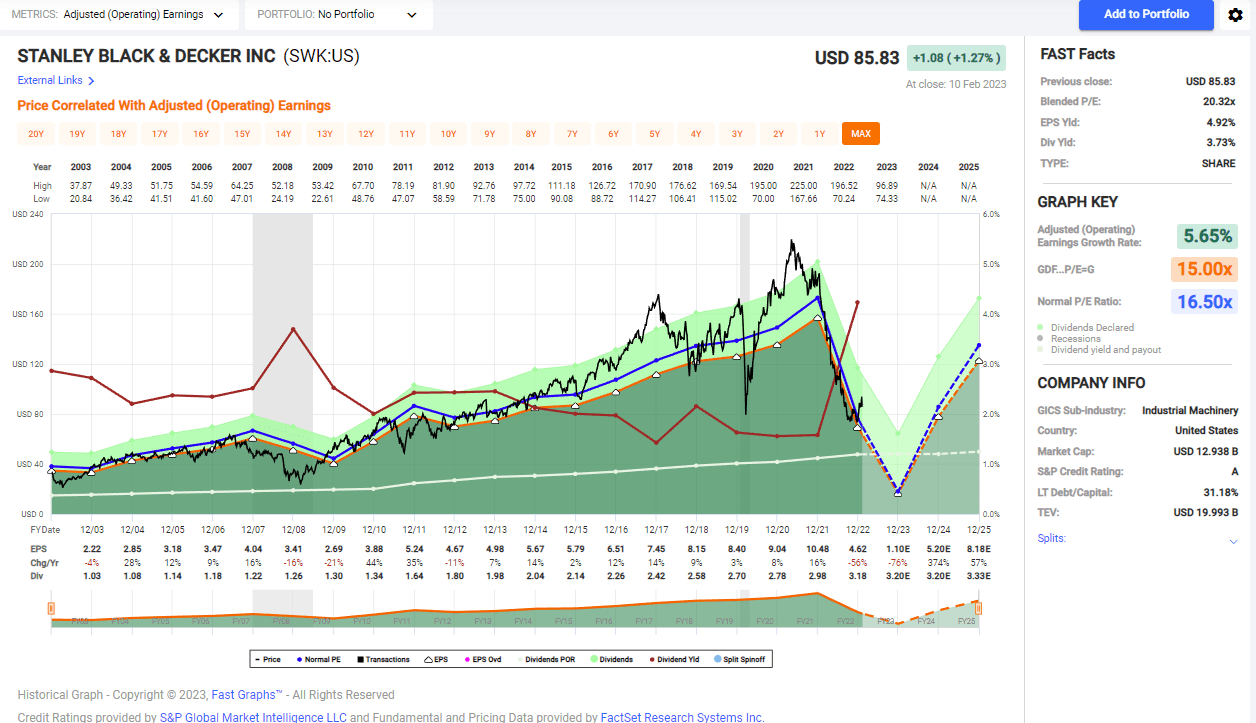1256x723 pixels.
Task: Click the Add to Portfolio button
Action: tap(1146, 15)
